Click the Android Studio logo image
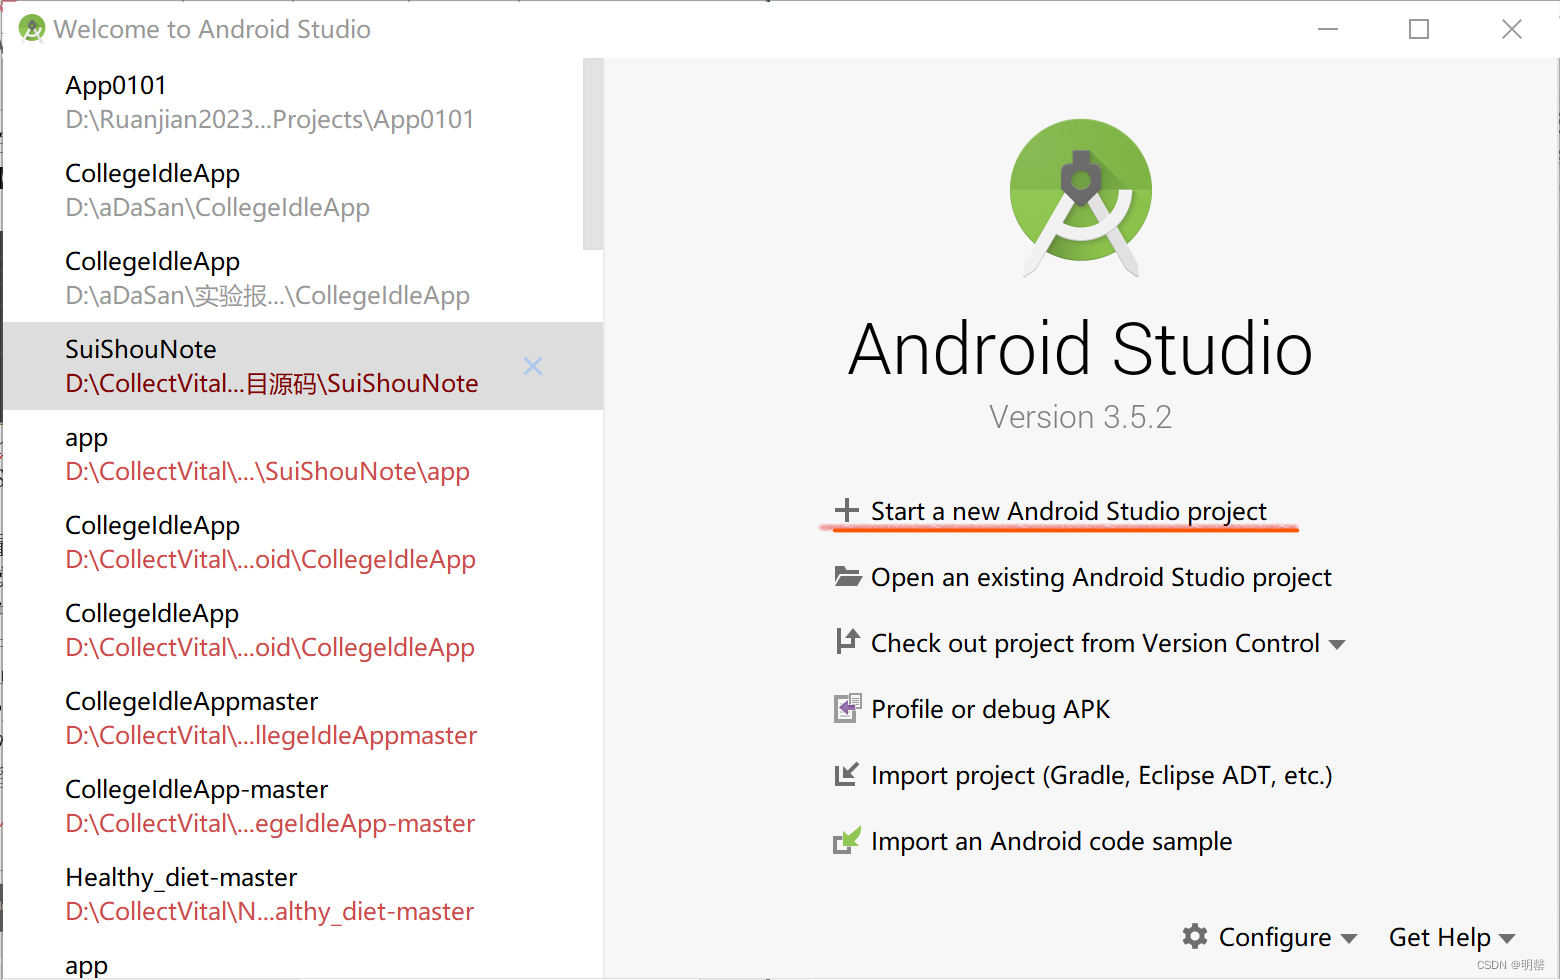 1080,193
